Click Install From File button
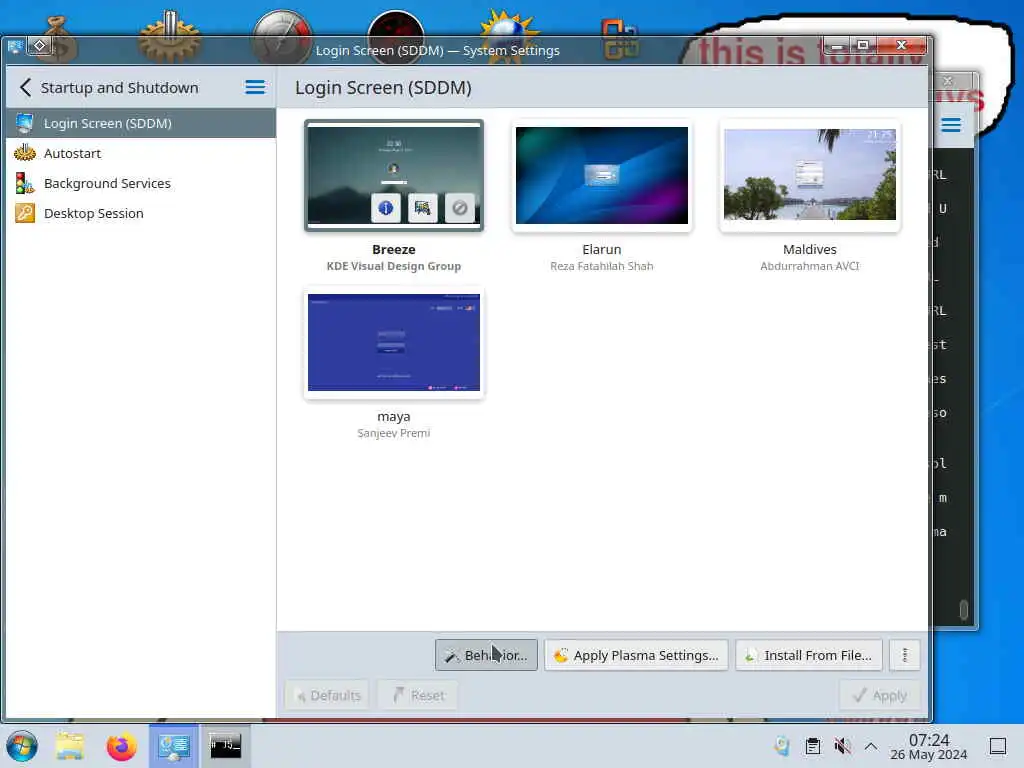 (x=808, y=655)
